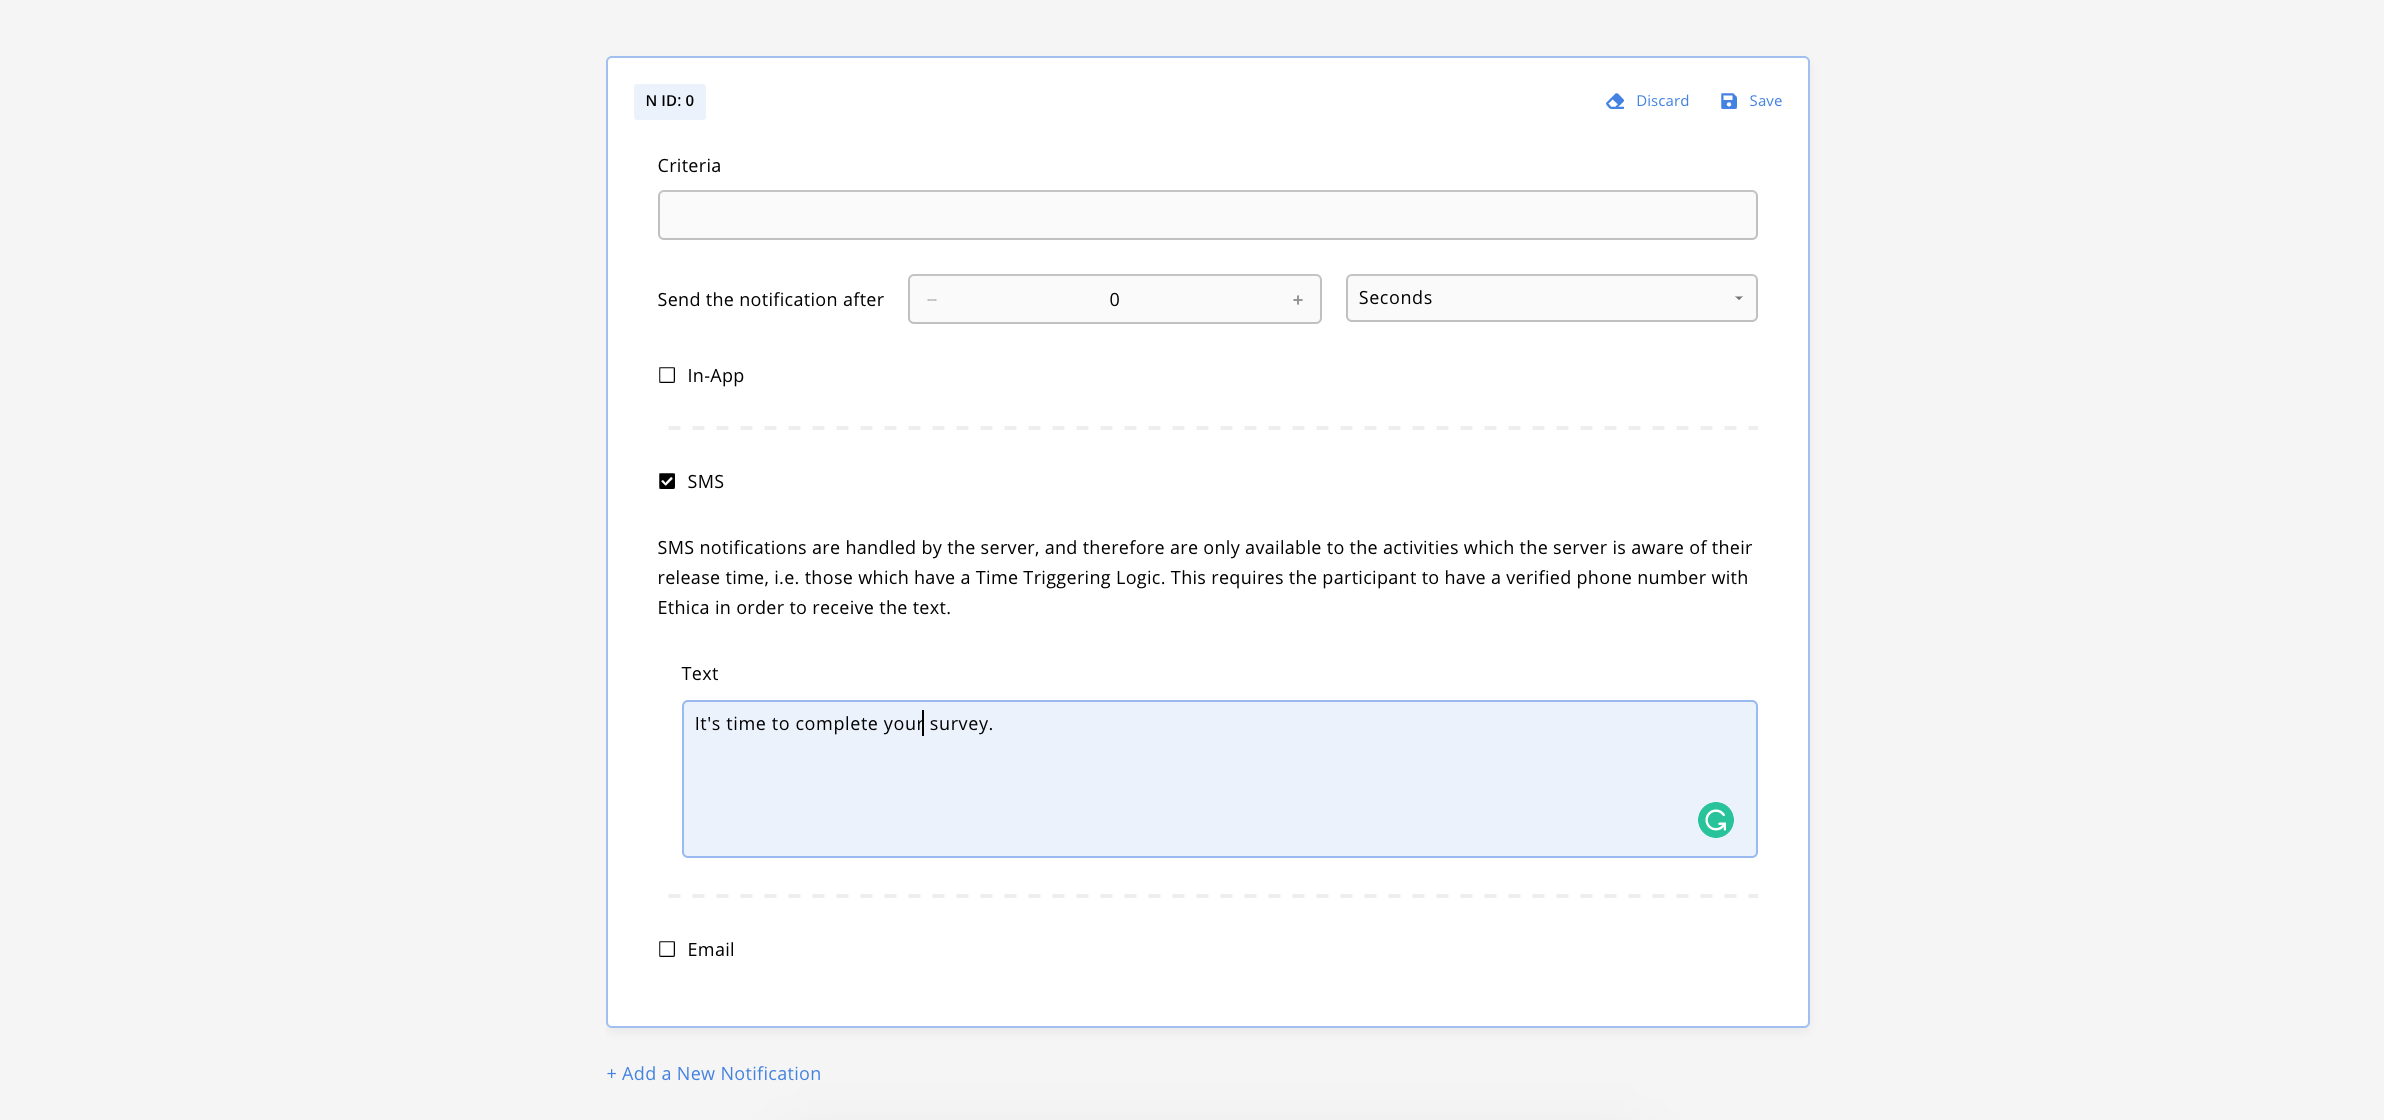Open the Grammarly icon in text area
Image resolution: width=2384 pixels, height=1120 pixels.
[1715, 820]
